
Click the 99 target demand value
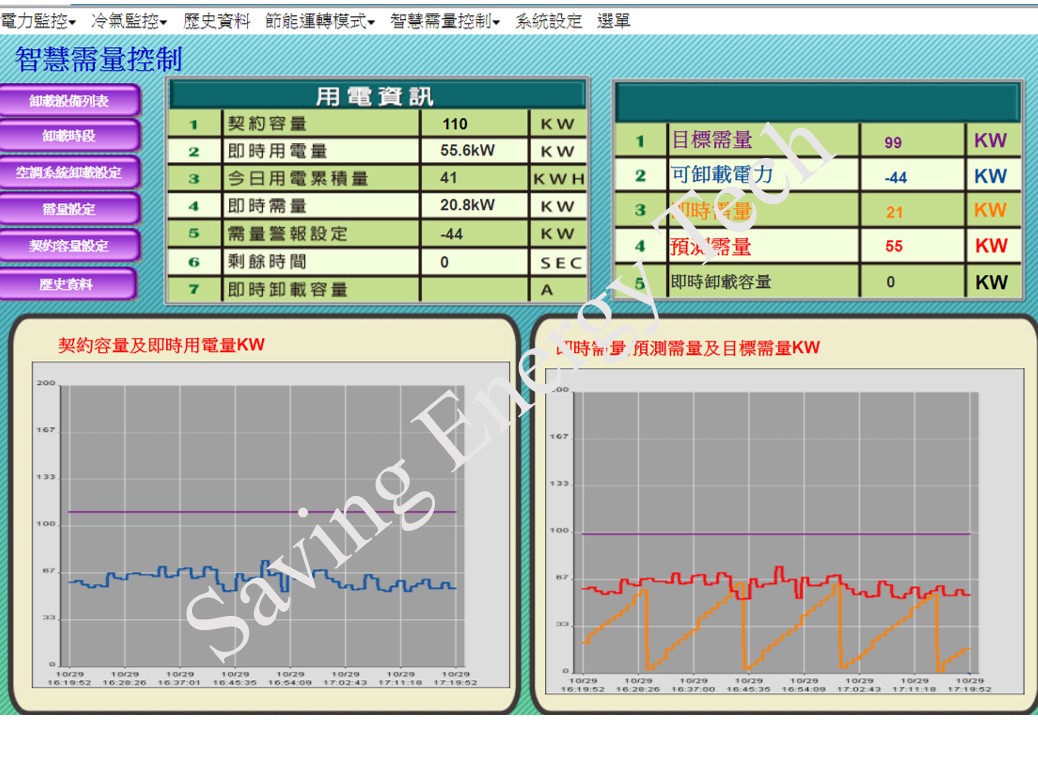893,142
